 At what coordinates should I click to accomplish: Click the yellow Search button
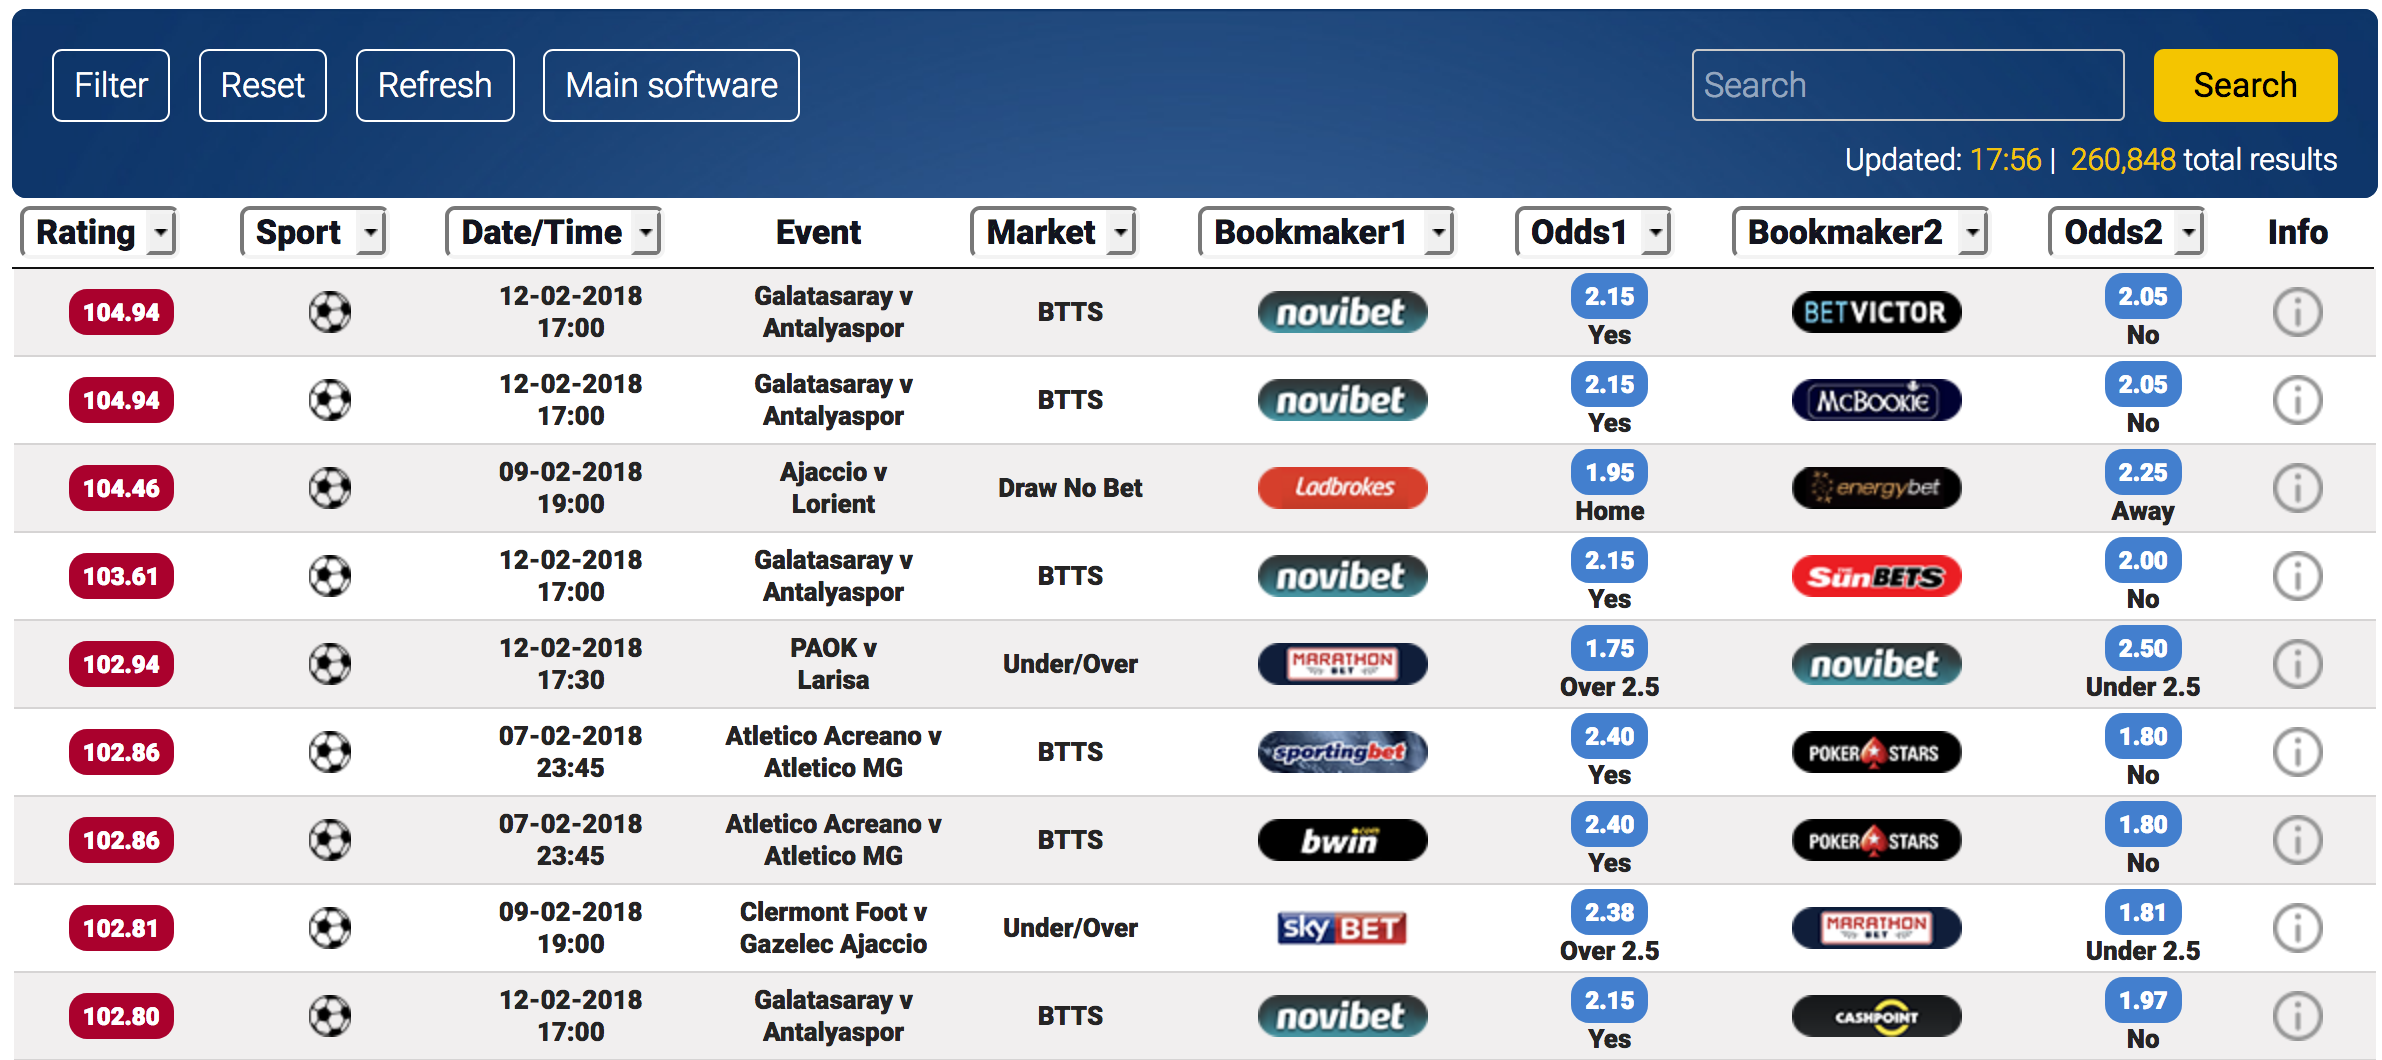(2245, 85)
